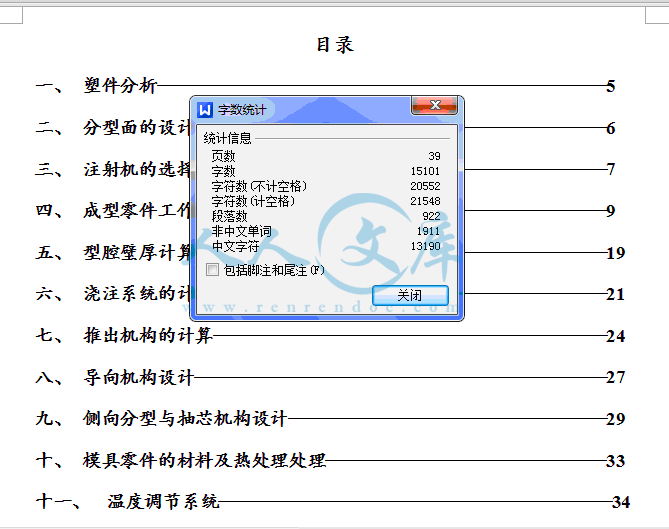Open the 分型面的设计 contents entry
Viewport: 669px width, 529px height.
click(136, 127)
